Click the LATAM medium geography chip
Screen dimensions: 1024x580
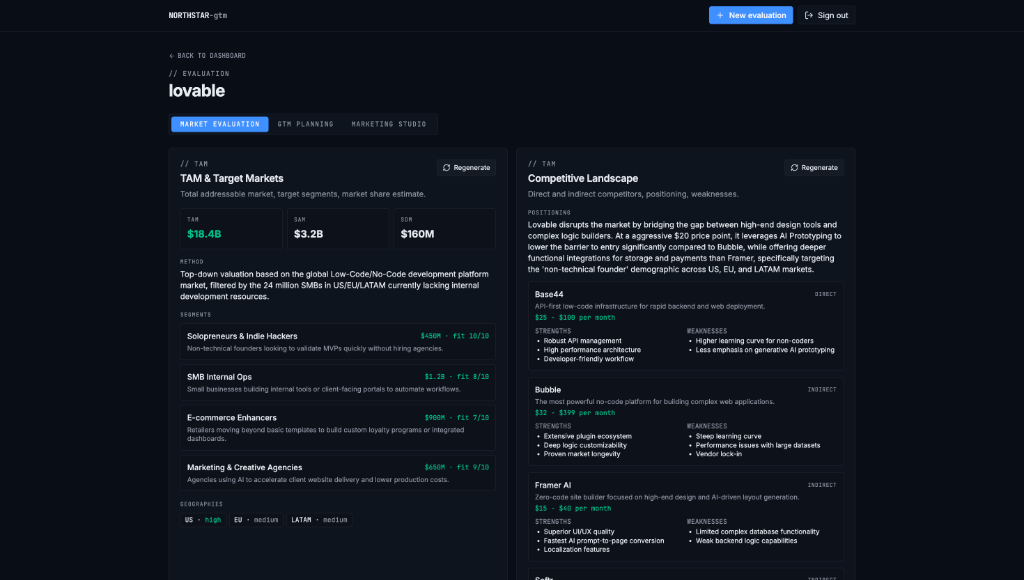click(319, 520)
